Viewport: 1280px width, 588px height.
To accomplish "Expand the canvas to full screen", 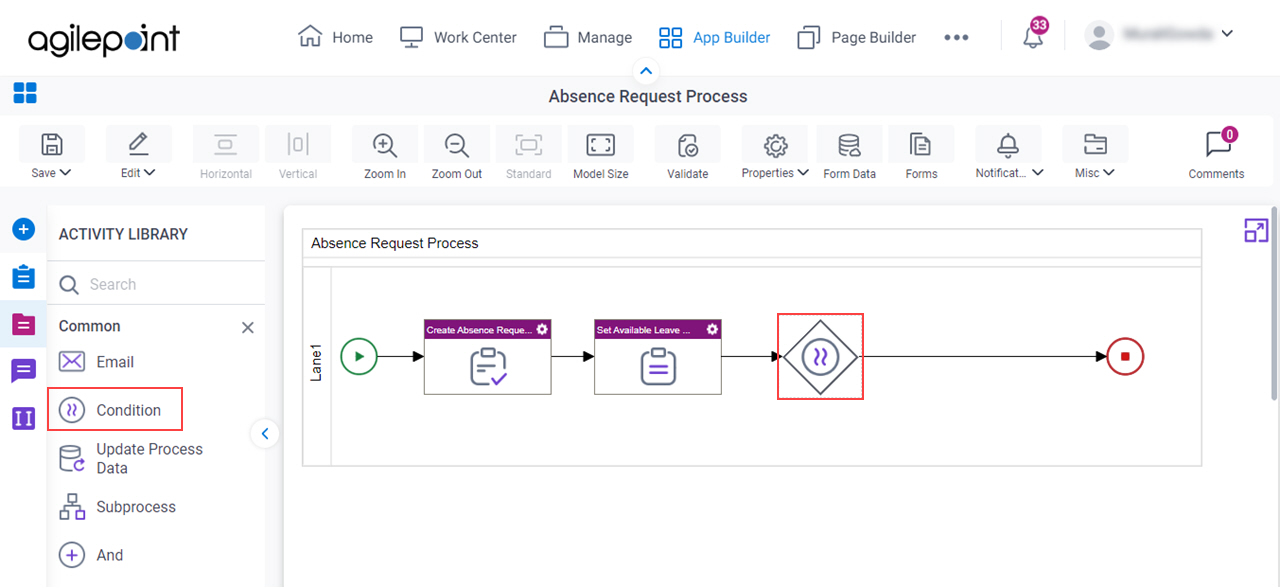I will pos(1256,231).
